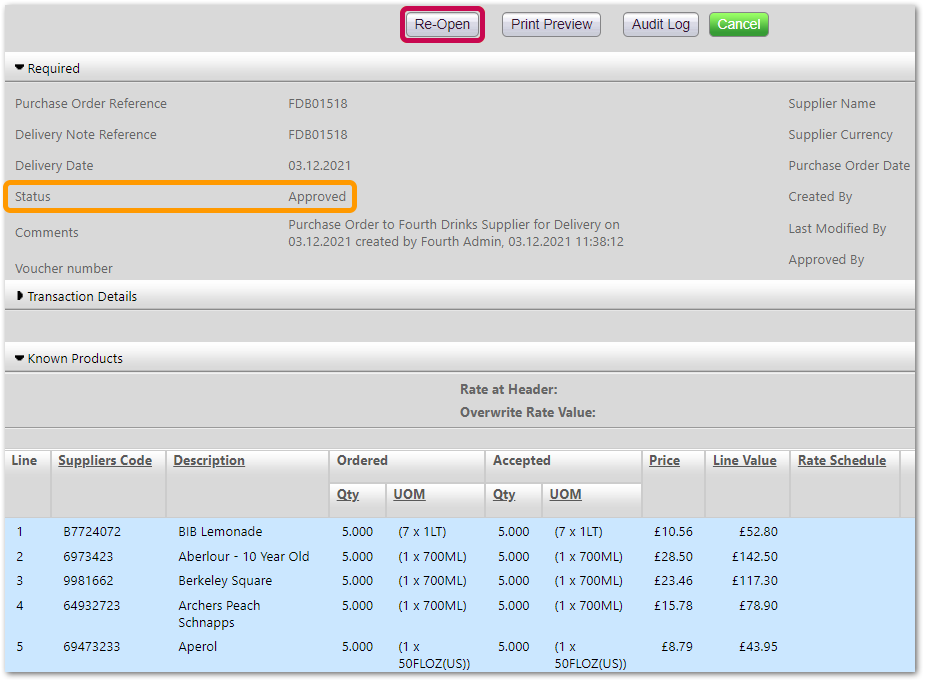Click the Accepted group header
This screenshot has height=681, width=926.
coord(521,460)
